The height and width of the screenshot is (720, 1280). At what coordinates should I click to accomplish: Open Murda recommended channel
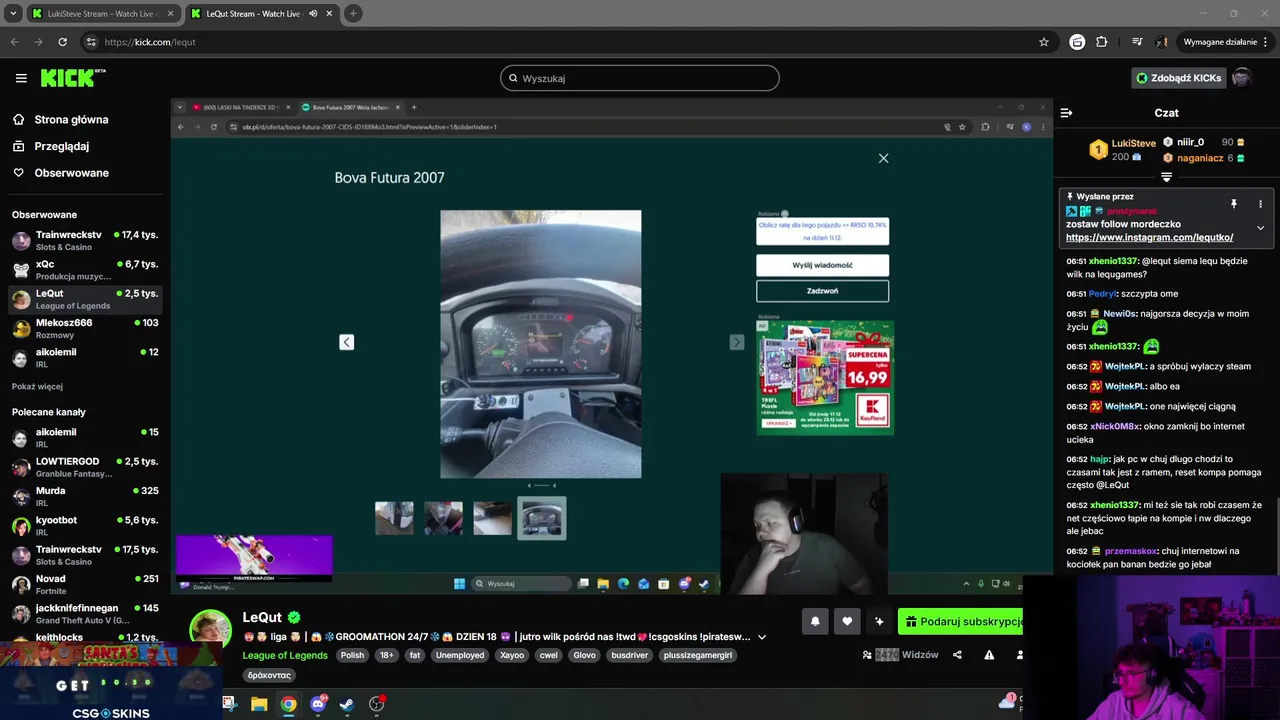click(85, 496)
